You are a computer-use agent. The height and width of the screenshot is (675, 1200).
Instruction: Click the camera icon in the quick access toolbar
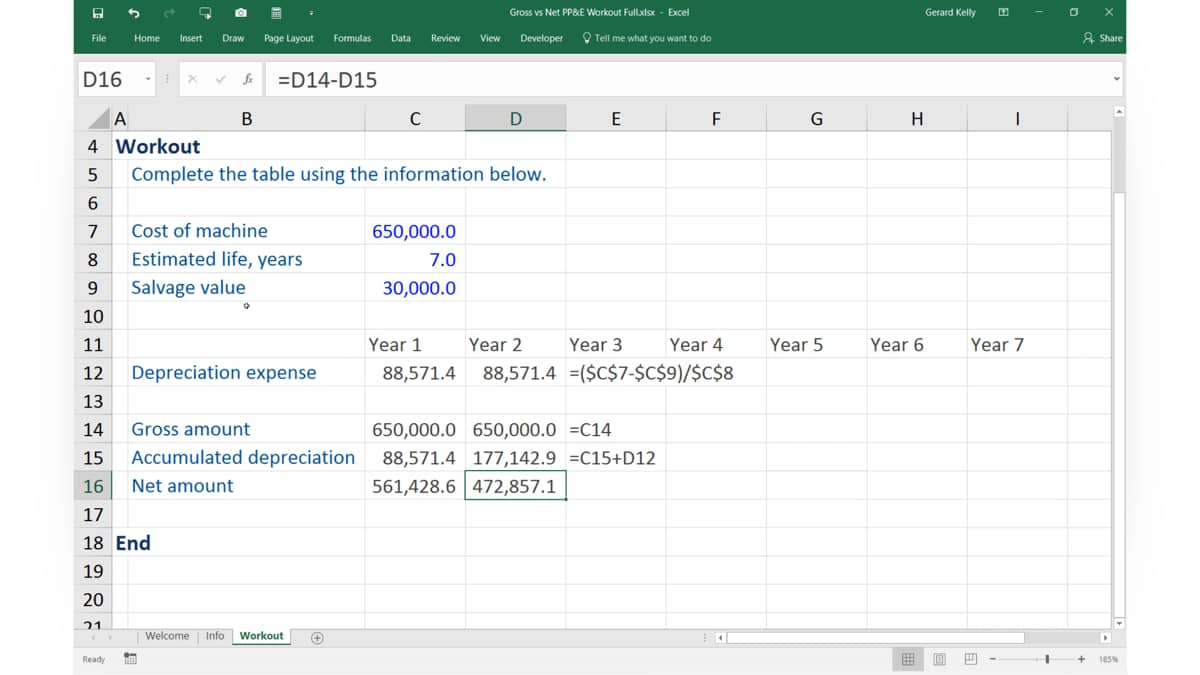(x=241, y=13)
